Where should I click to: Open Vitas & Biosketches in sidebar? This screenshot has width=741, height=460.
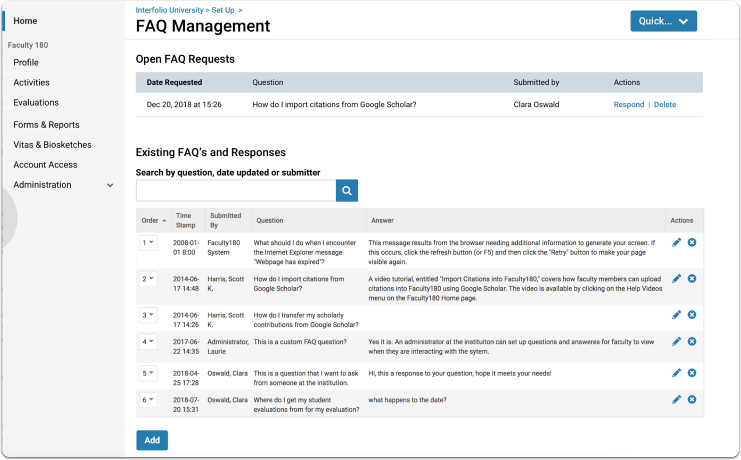pyautogui.click(x=52, y=145)
